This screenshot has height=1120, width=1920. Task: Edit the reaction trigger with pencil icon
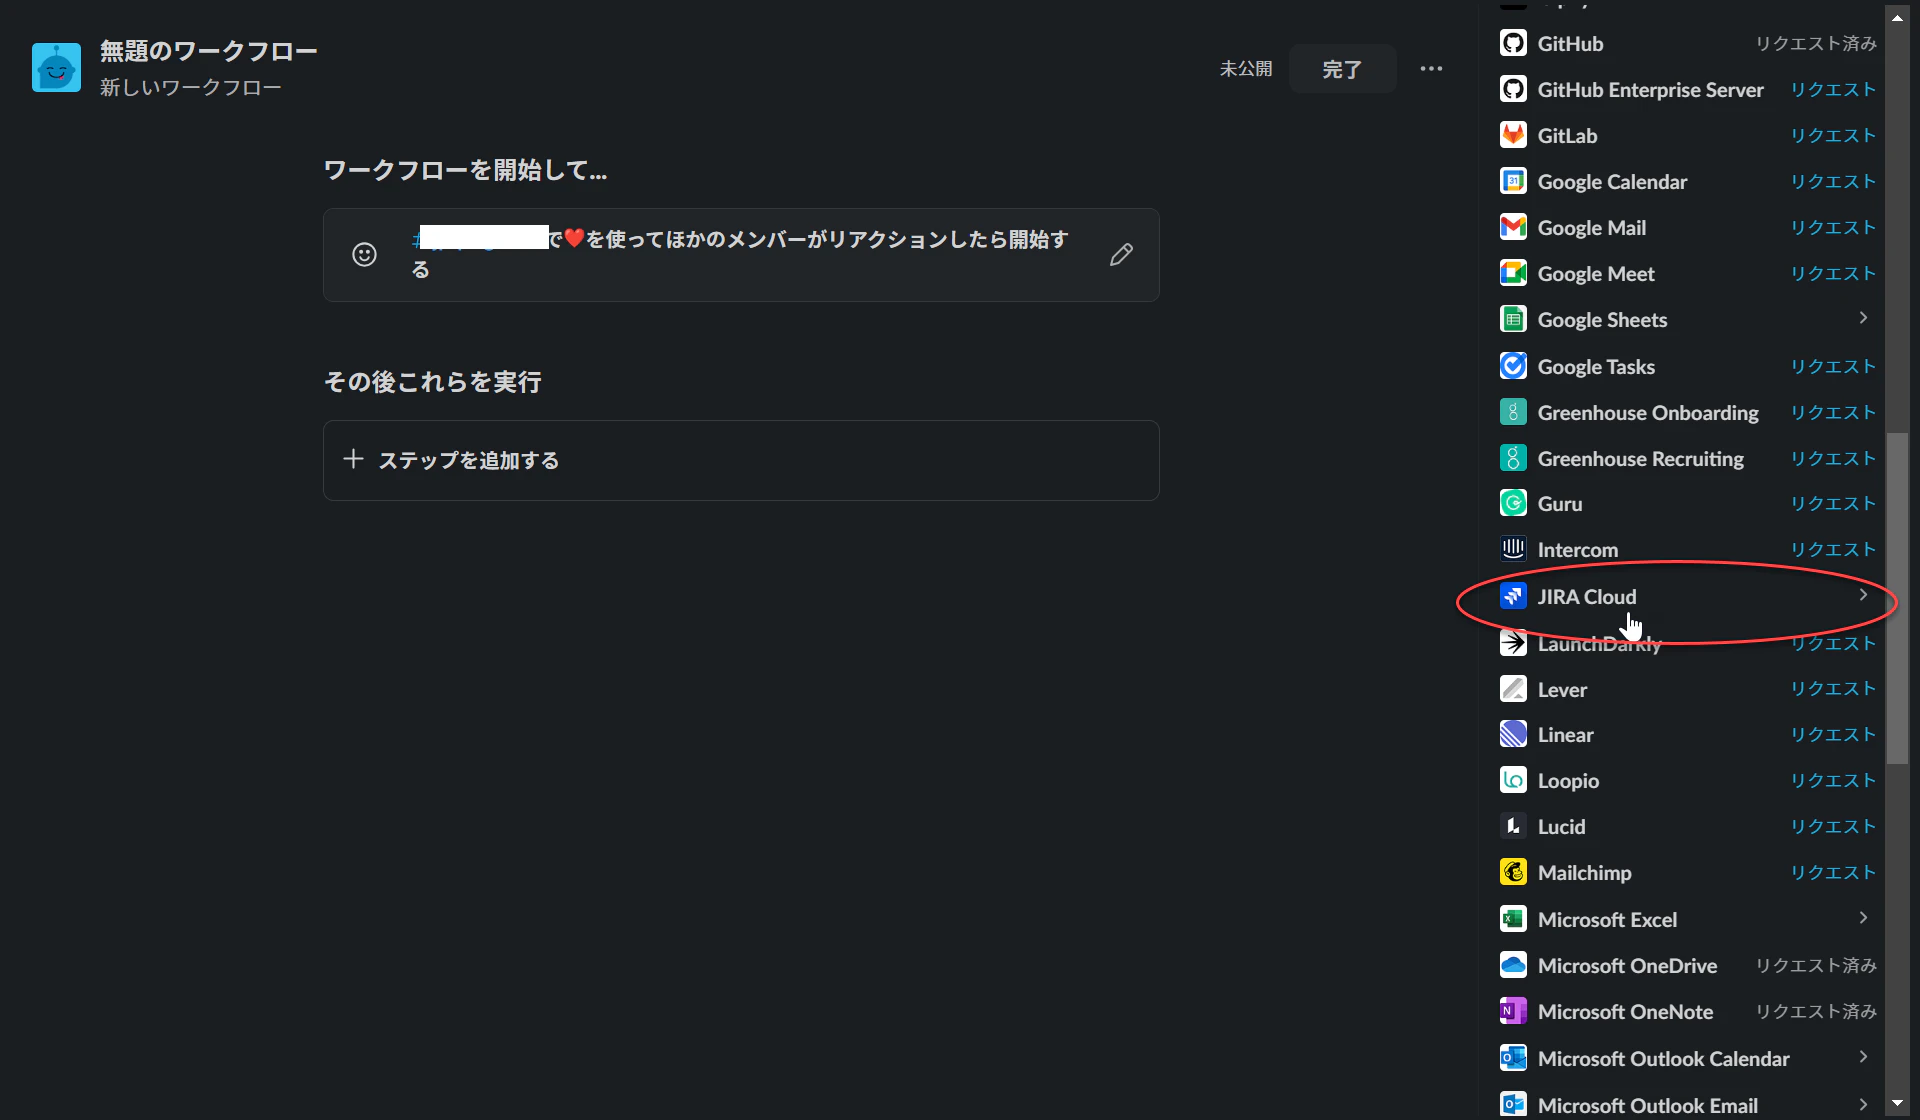tap(1121, 255)
